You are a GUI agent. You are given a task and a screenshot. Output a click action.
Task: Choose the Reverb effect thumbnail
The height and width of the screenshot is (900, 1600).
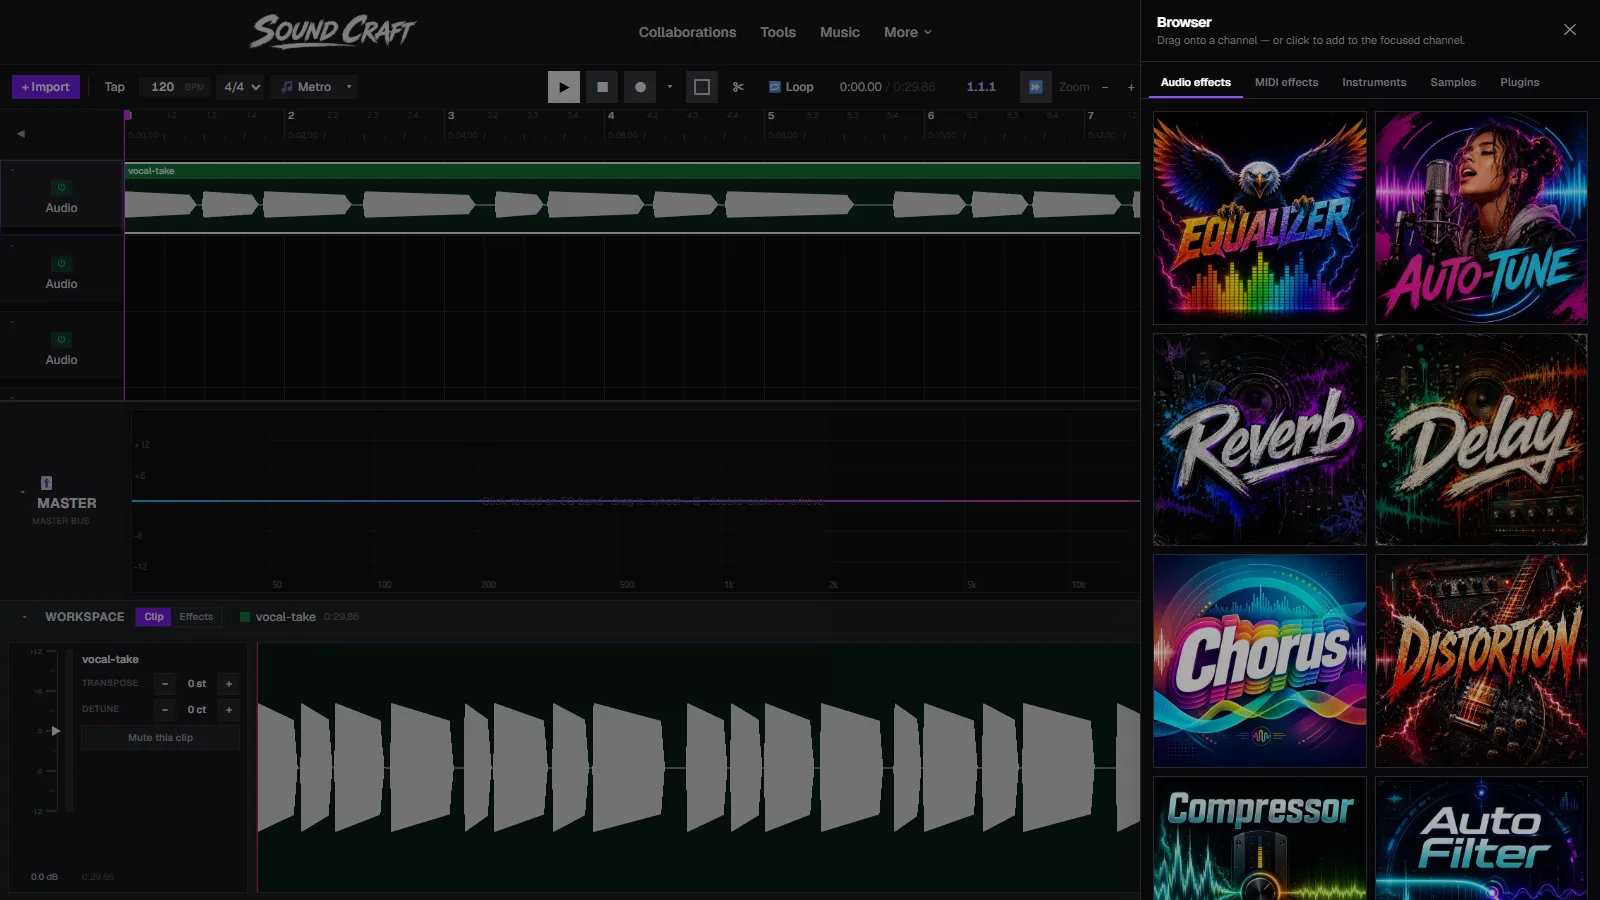click(x=1260, y=440)
